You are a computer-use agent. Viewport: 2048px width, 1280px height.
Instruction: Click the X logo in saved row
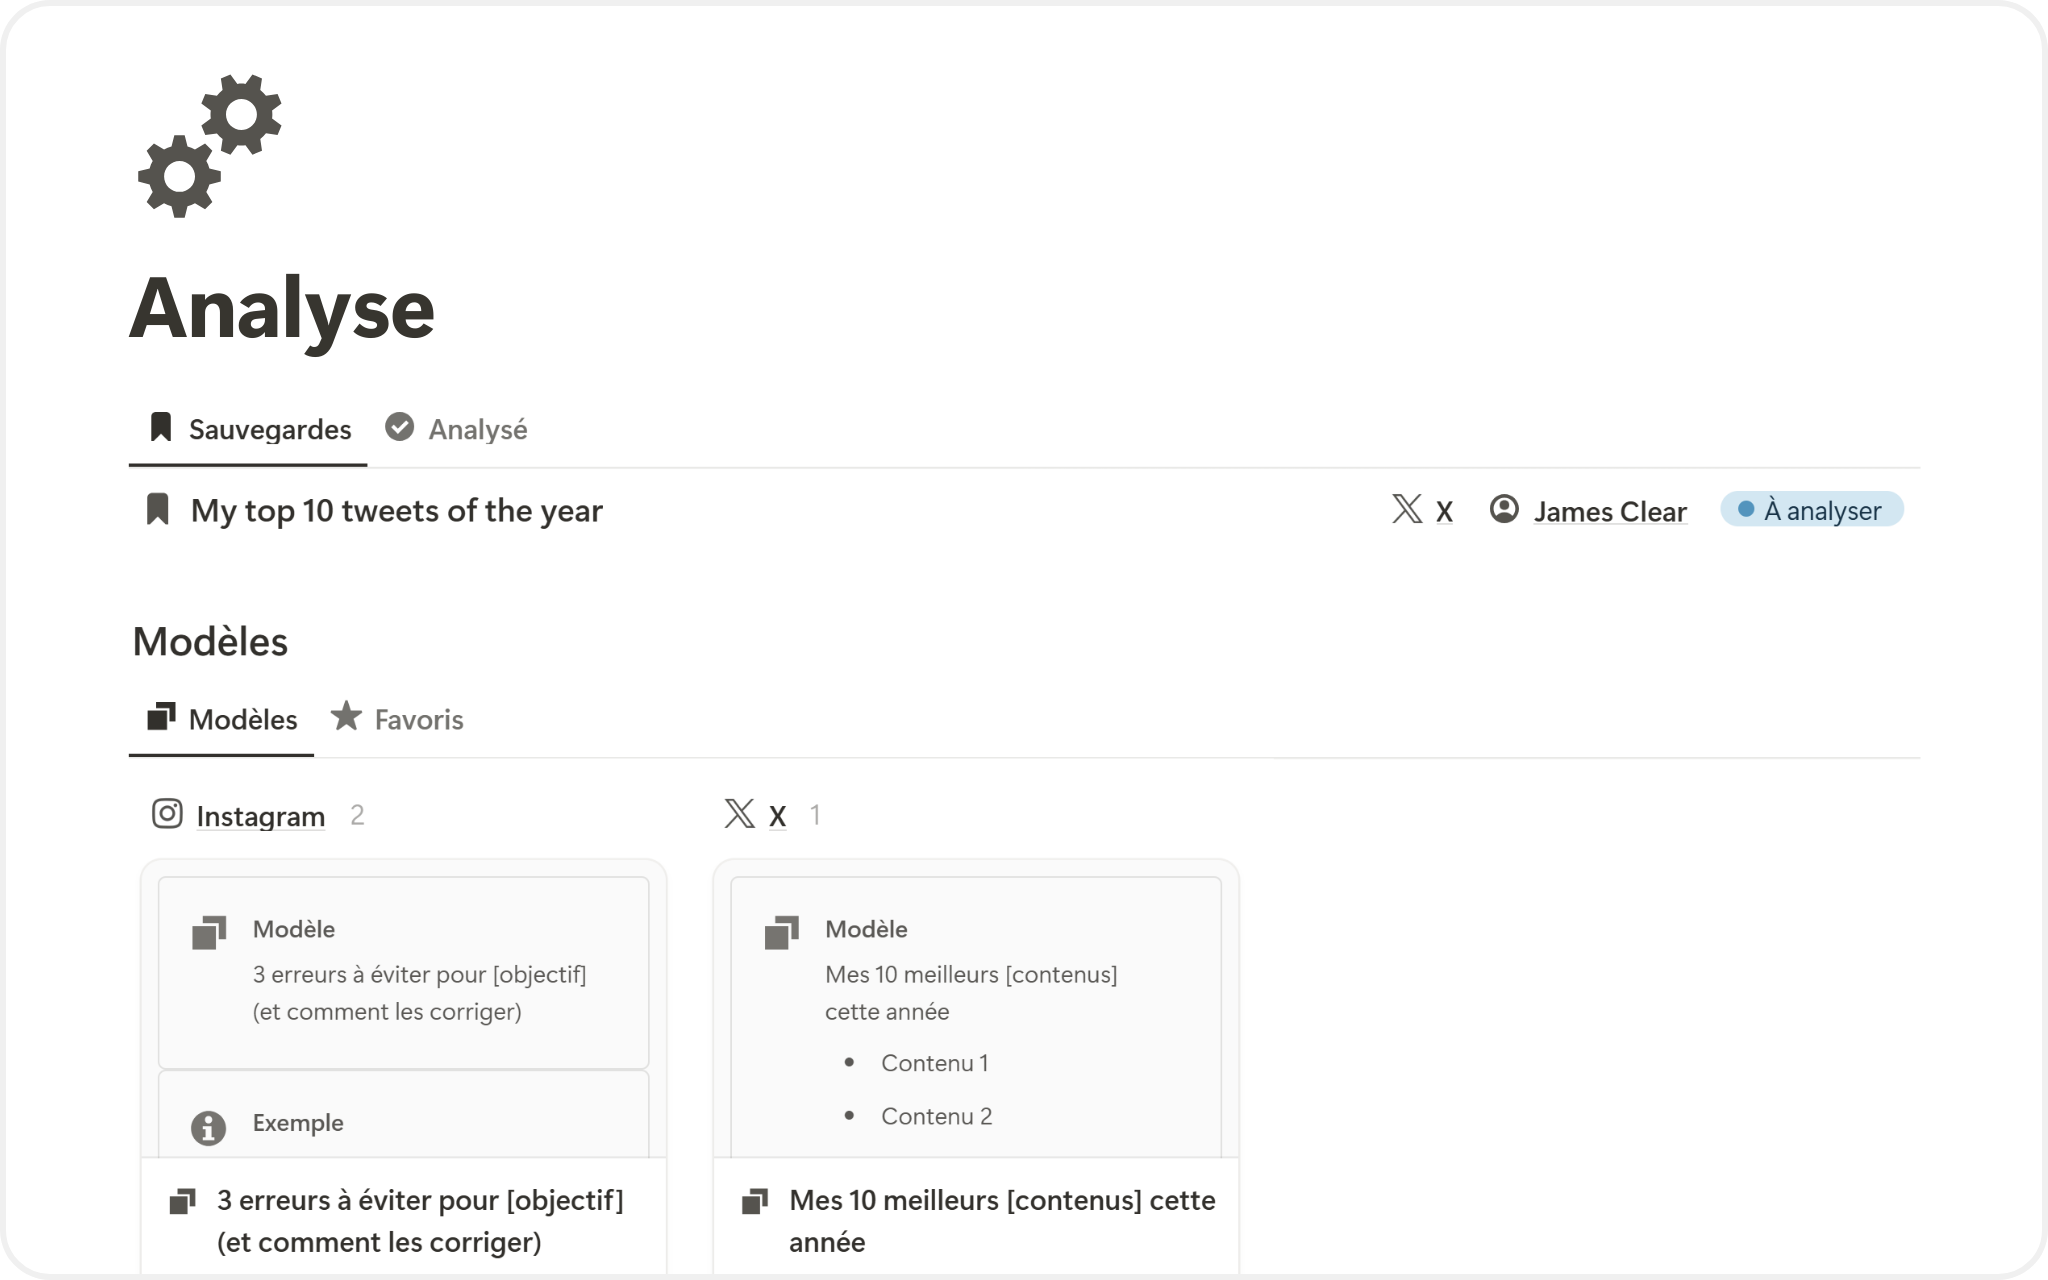click(x=1407, y=509)
